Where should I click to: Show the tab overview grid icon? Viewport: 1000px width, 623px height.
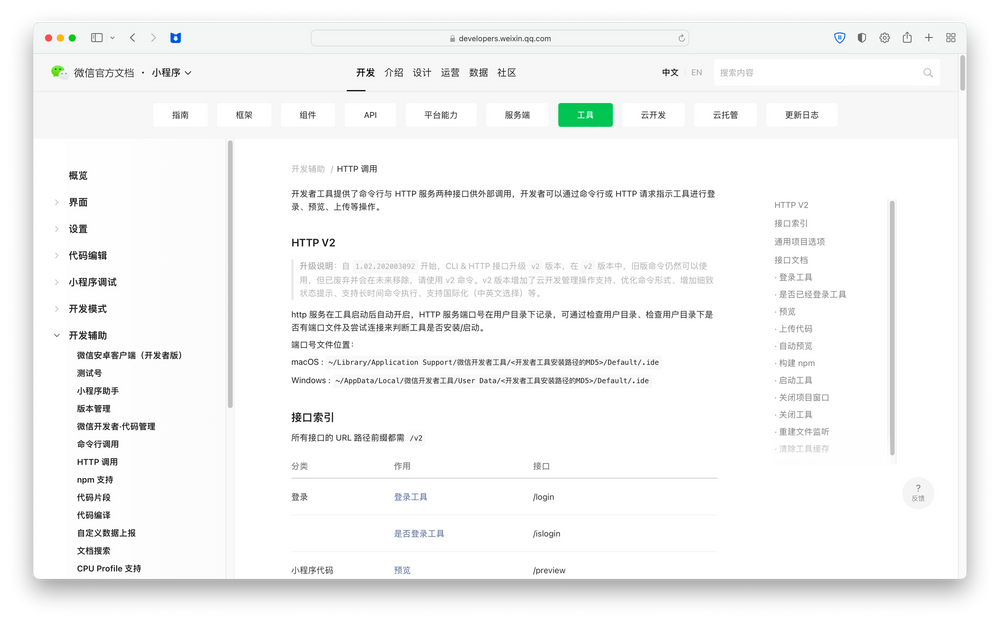click(x=951, y=37)
